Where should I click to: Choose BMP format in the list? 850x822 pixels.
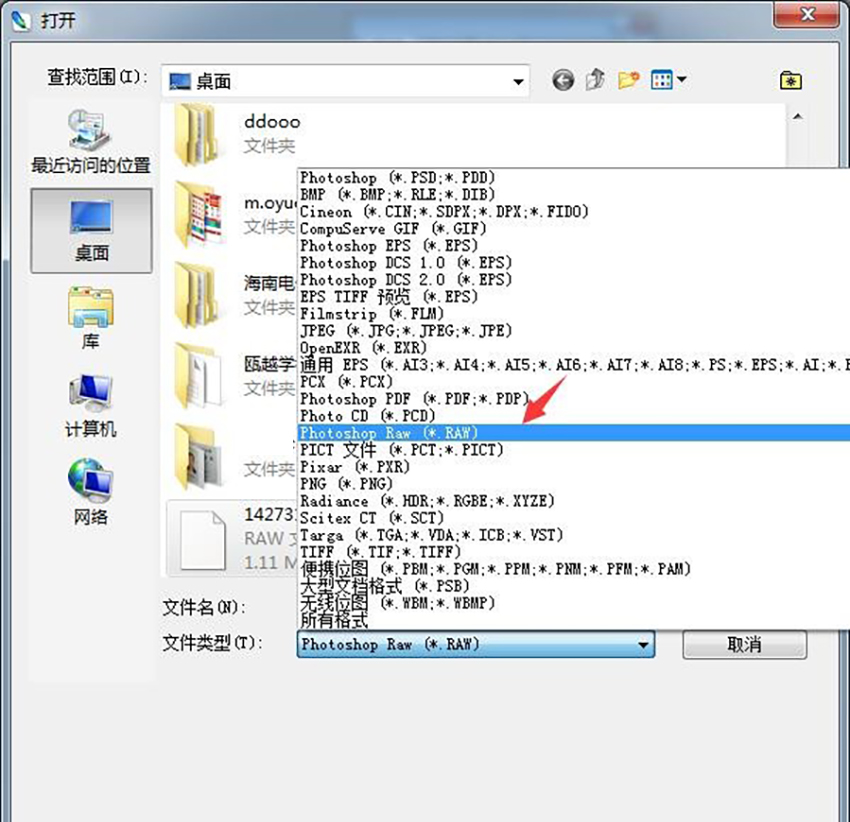pos(574,194)
